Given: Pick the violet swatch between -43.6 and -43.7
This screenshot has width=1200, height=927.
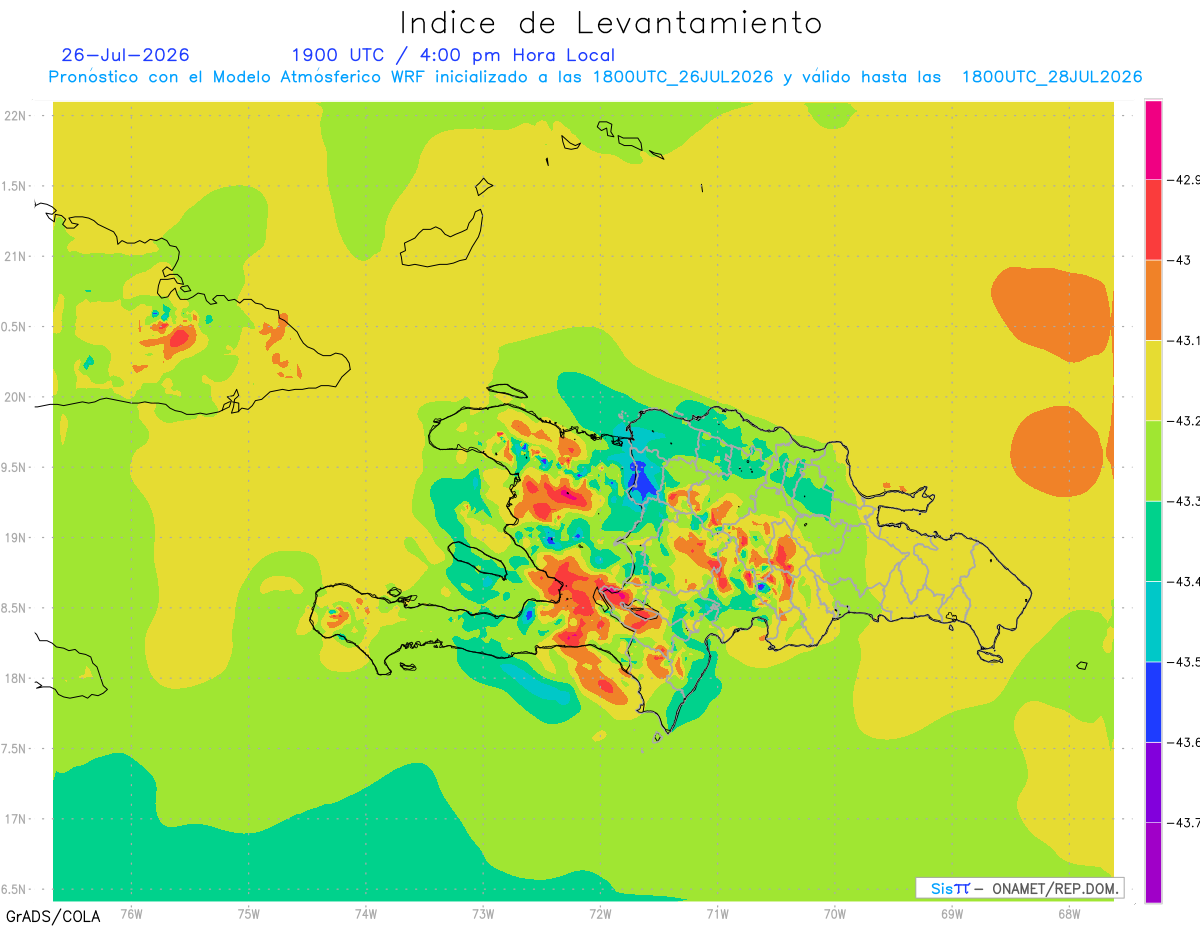Looking at the screenshot, I should 1153,782.
